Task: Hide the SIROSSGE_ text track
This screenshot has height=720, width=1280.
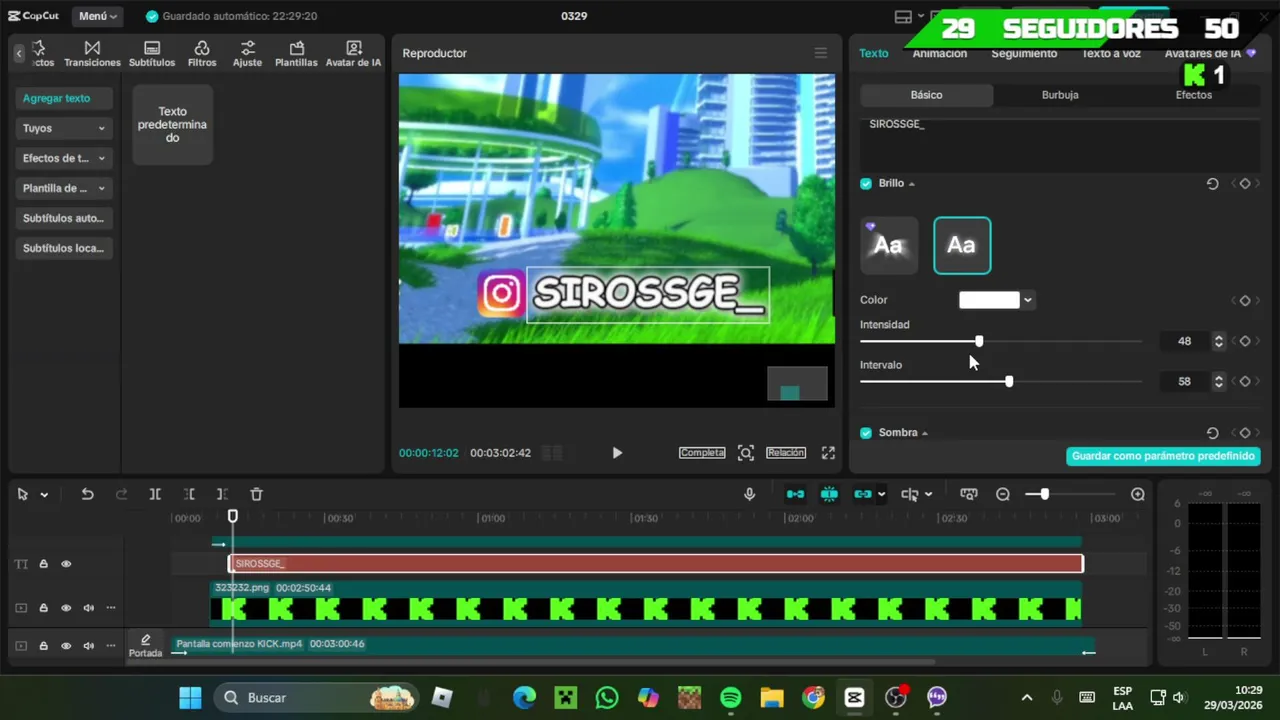Action: click(x=66, y=564)
